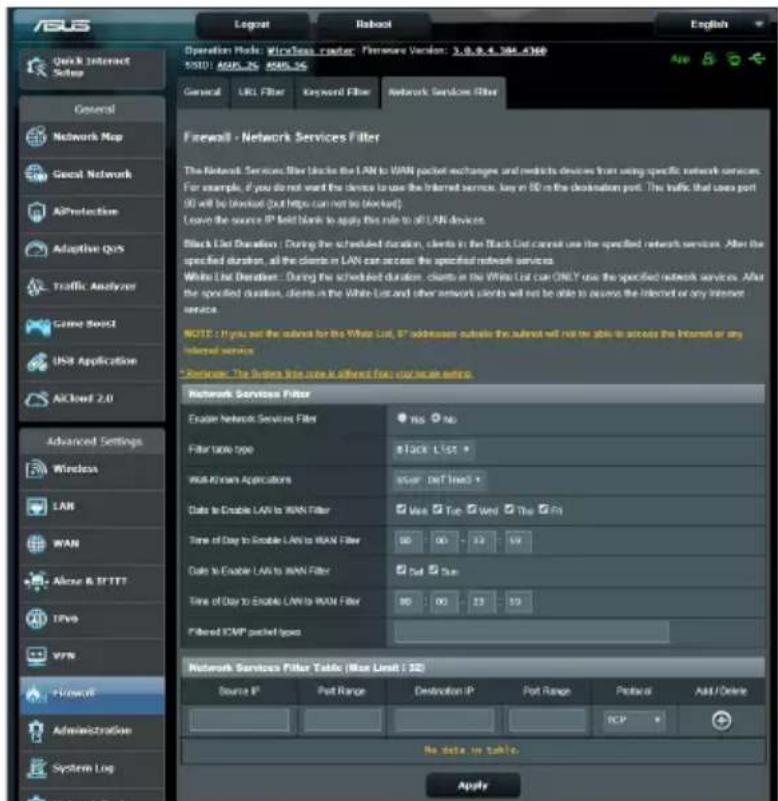The image size is (778, 801).
Task: Open AiProtection shield icon
Action: tap(36, 211)
